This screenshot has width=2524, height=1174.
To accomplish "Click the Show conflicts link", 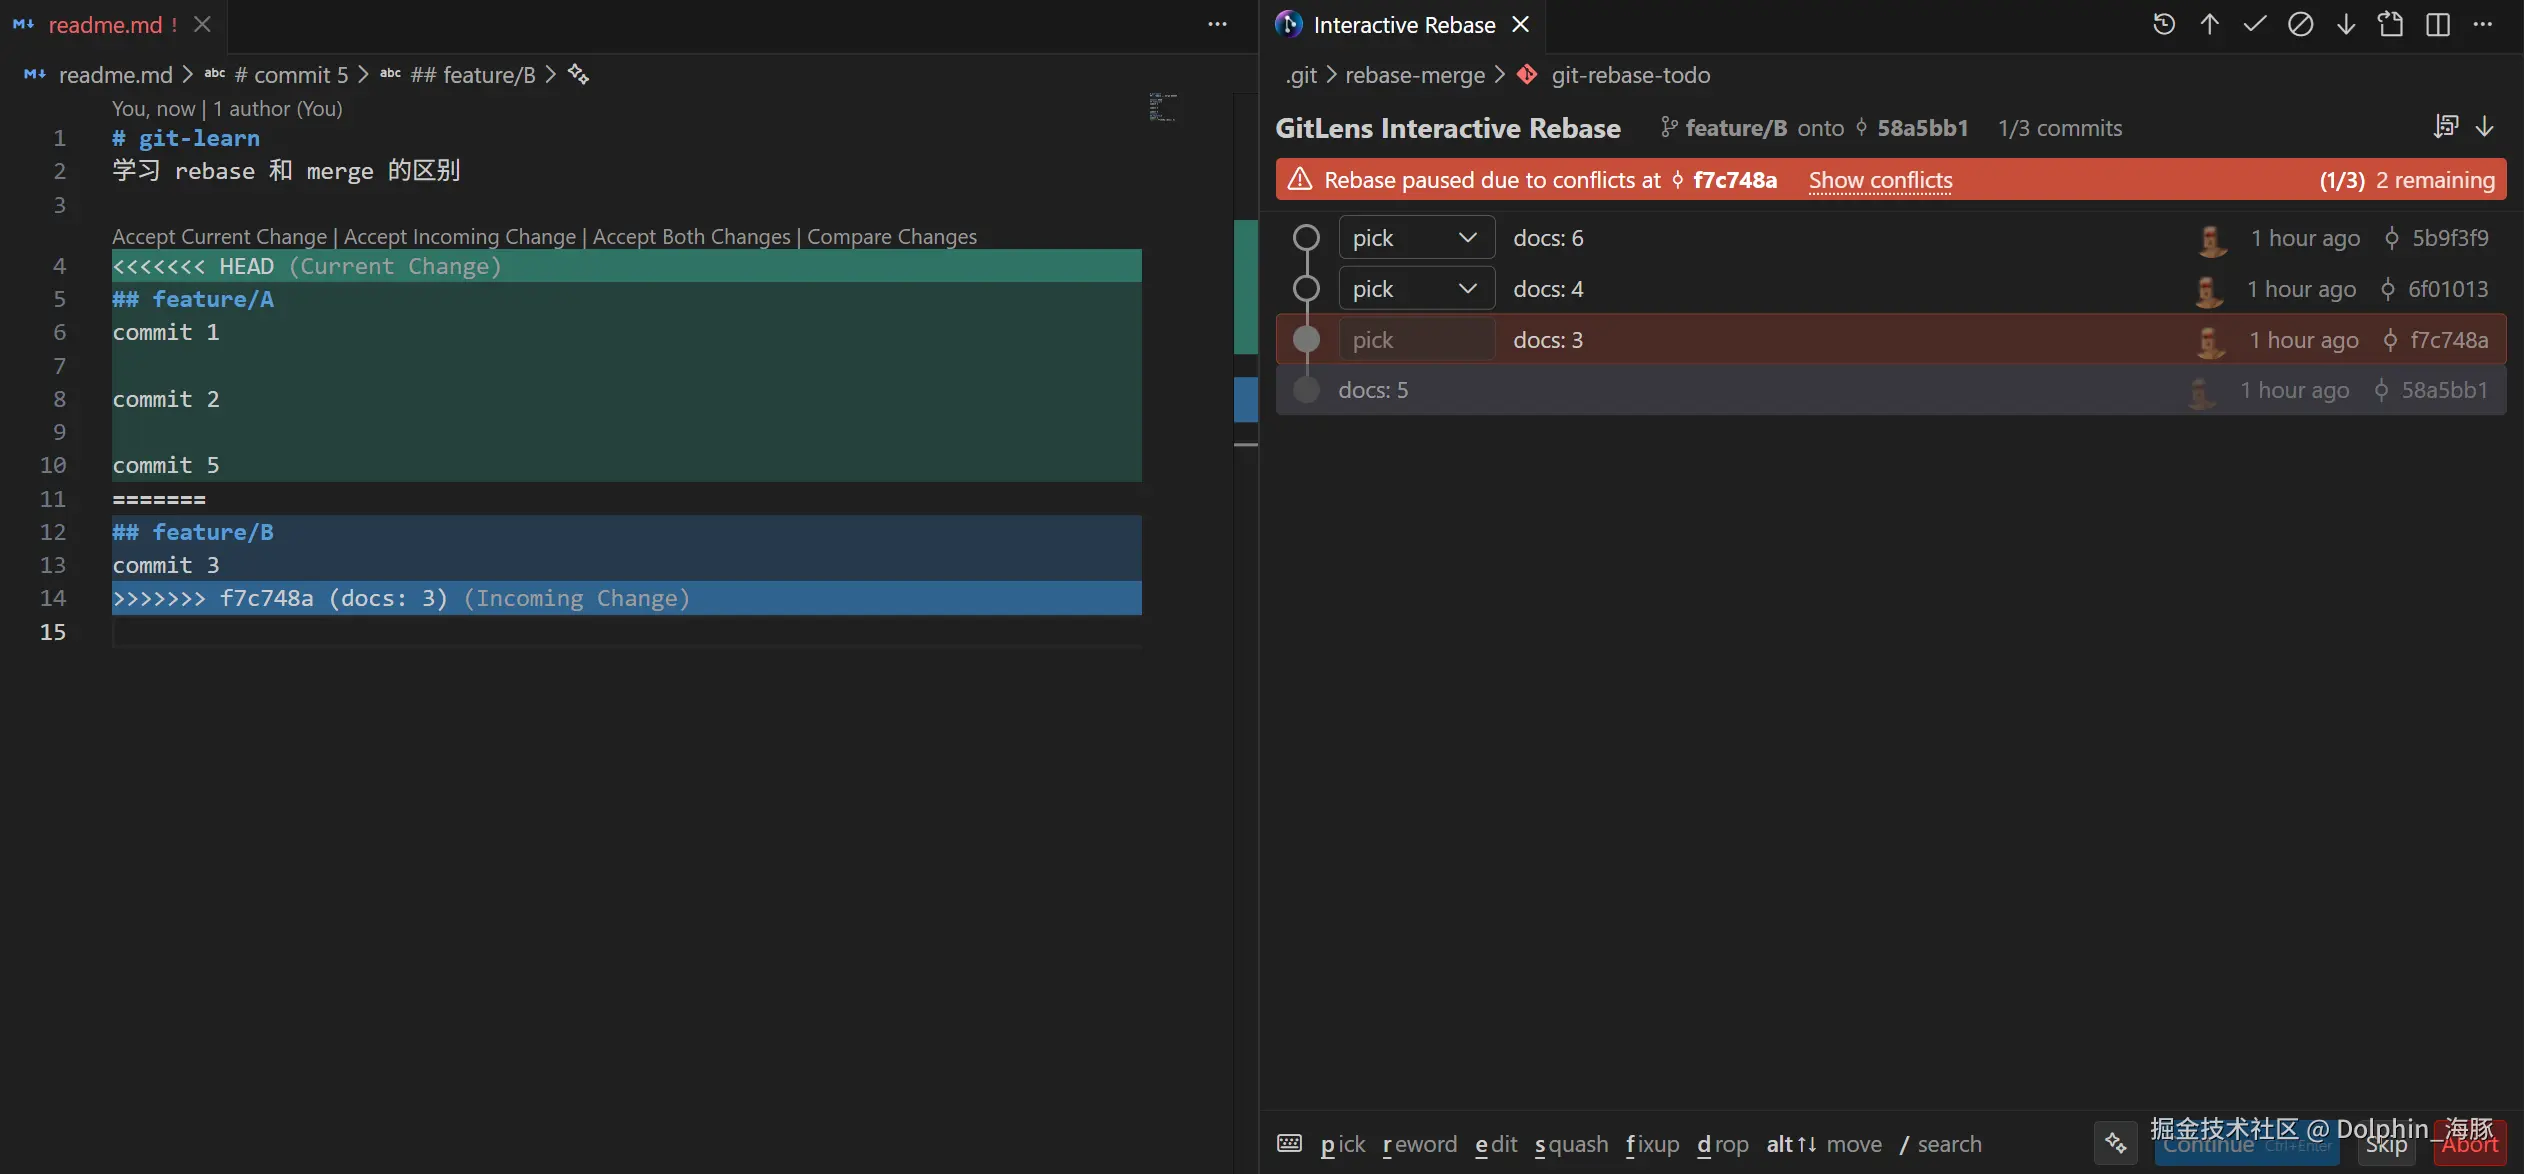I will click(1880, 180).
